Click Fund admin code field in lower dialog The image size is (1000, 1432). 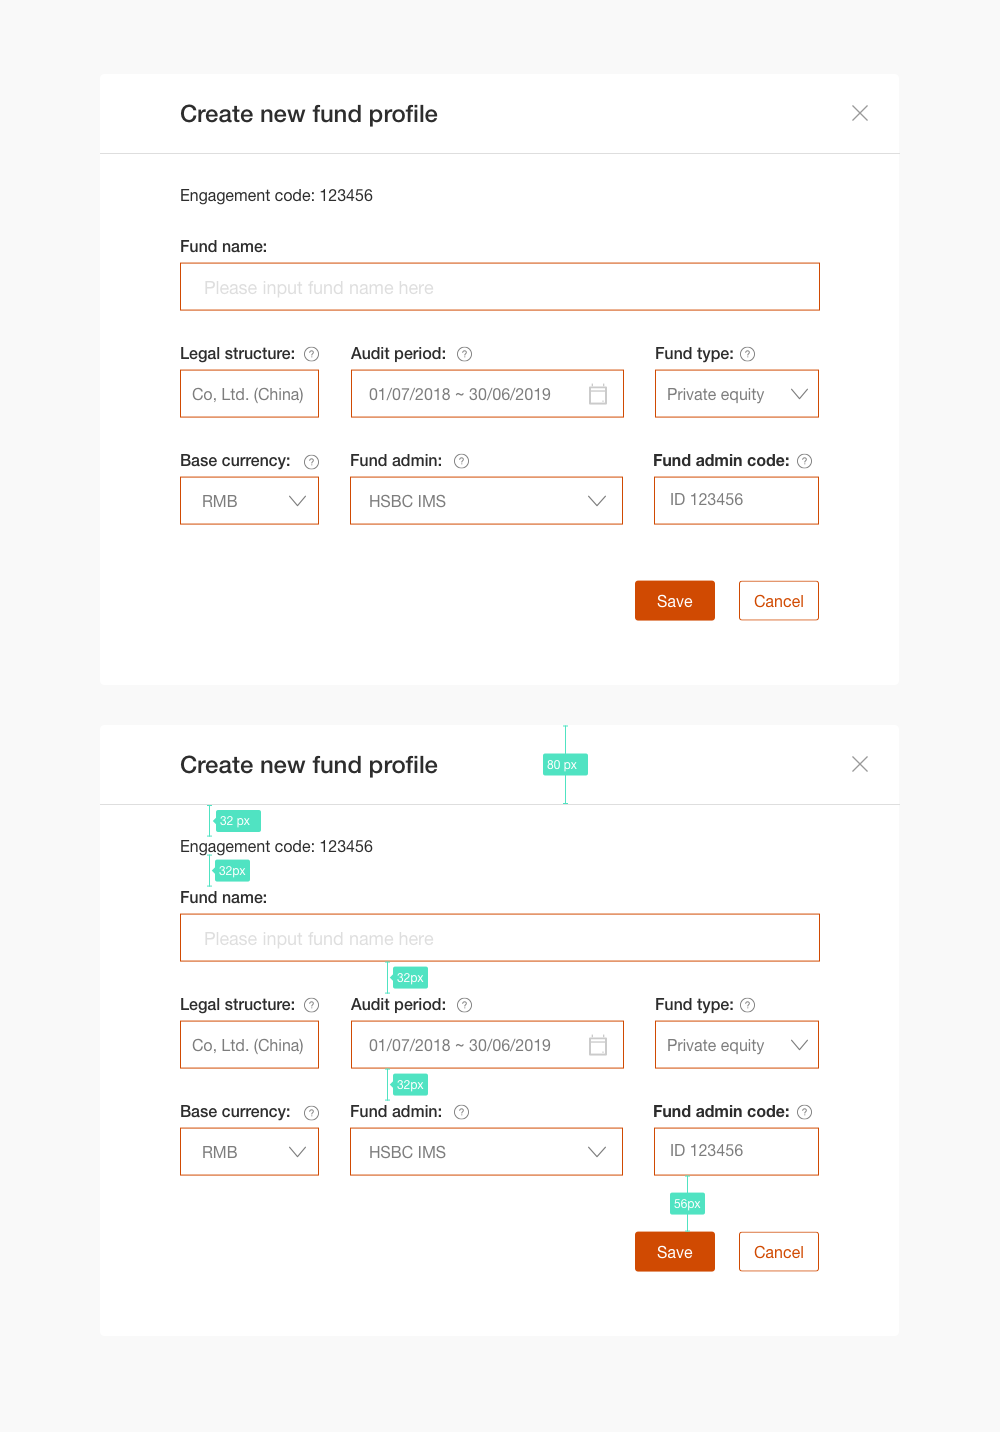[x=736, y=1151]
